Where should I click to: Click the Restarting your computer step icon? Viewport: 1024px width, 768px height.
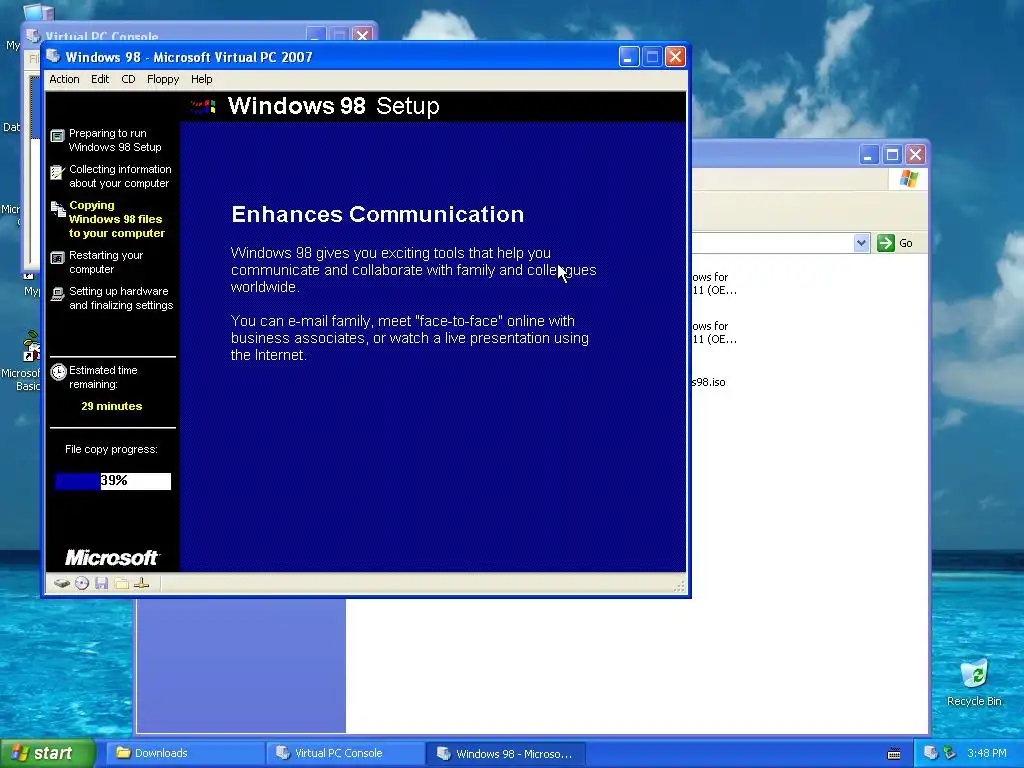point(57,258)
